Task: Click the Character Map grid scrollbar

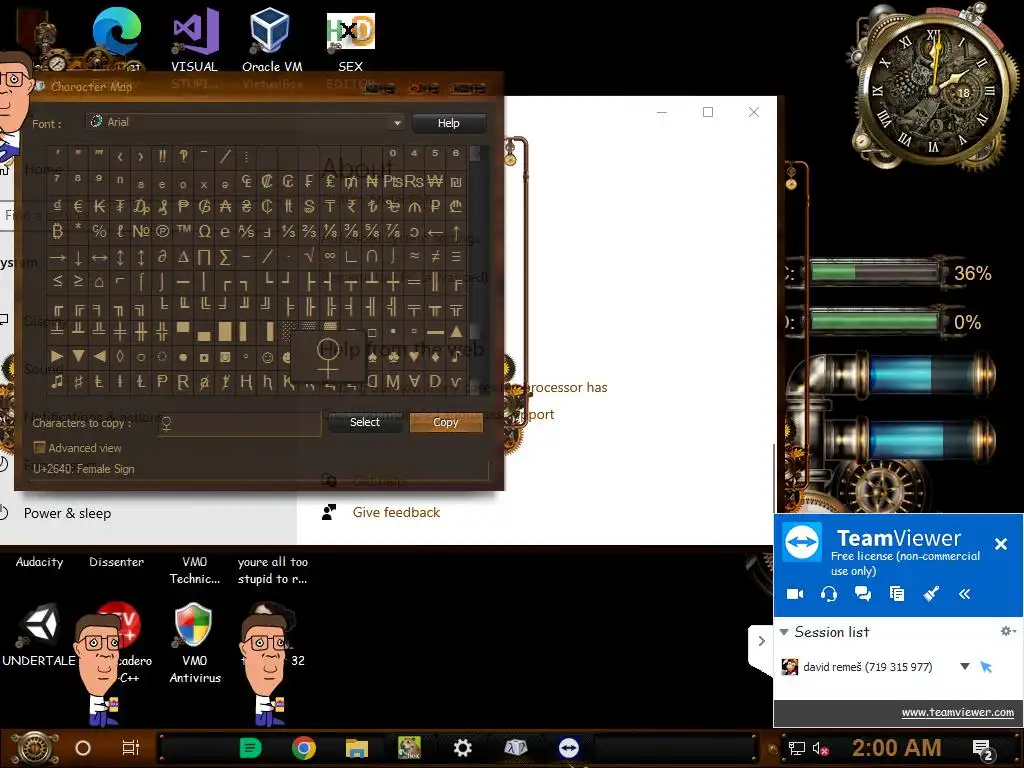Action: coord(475,269)
